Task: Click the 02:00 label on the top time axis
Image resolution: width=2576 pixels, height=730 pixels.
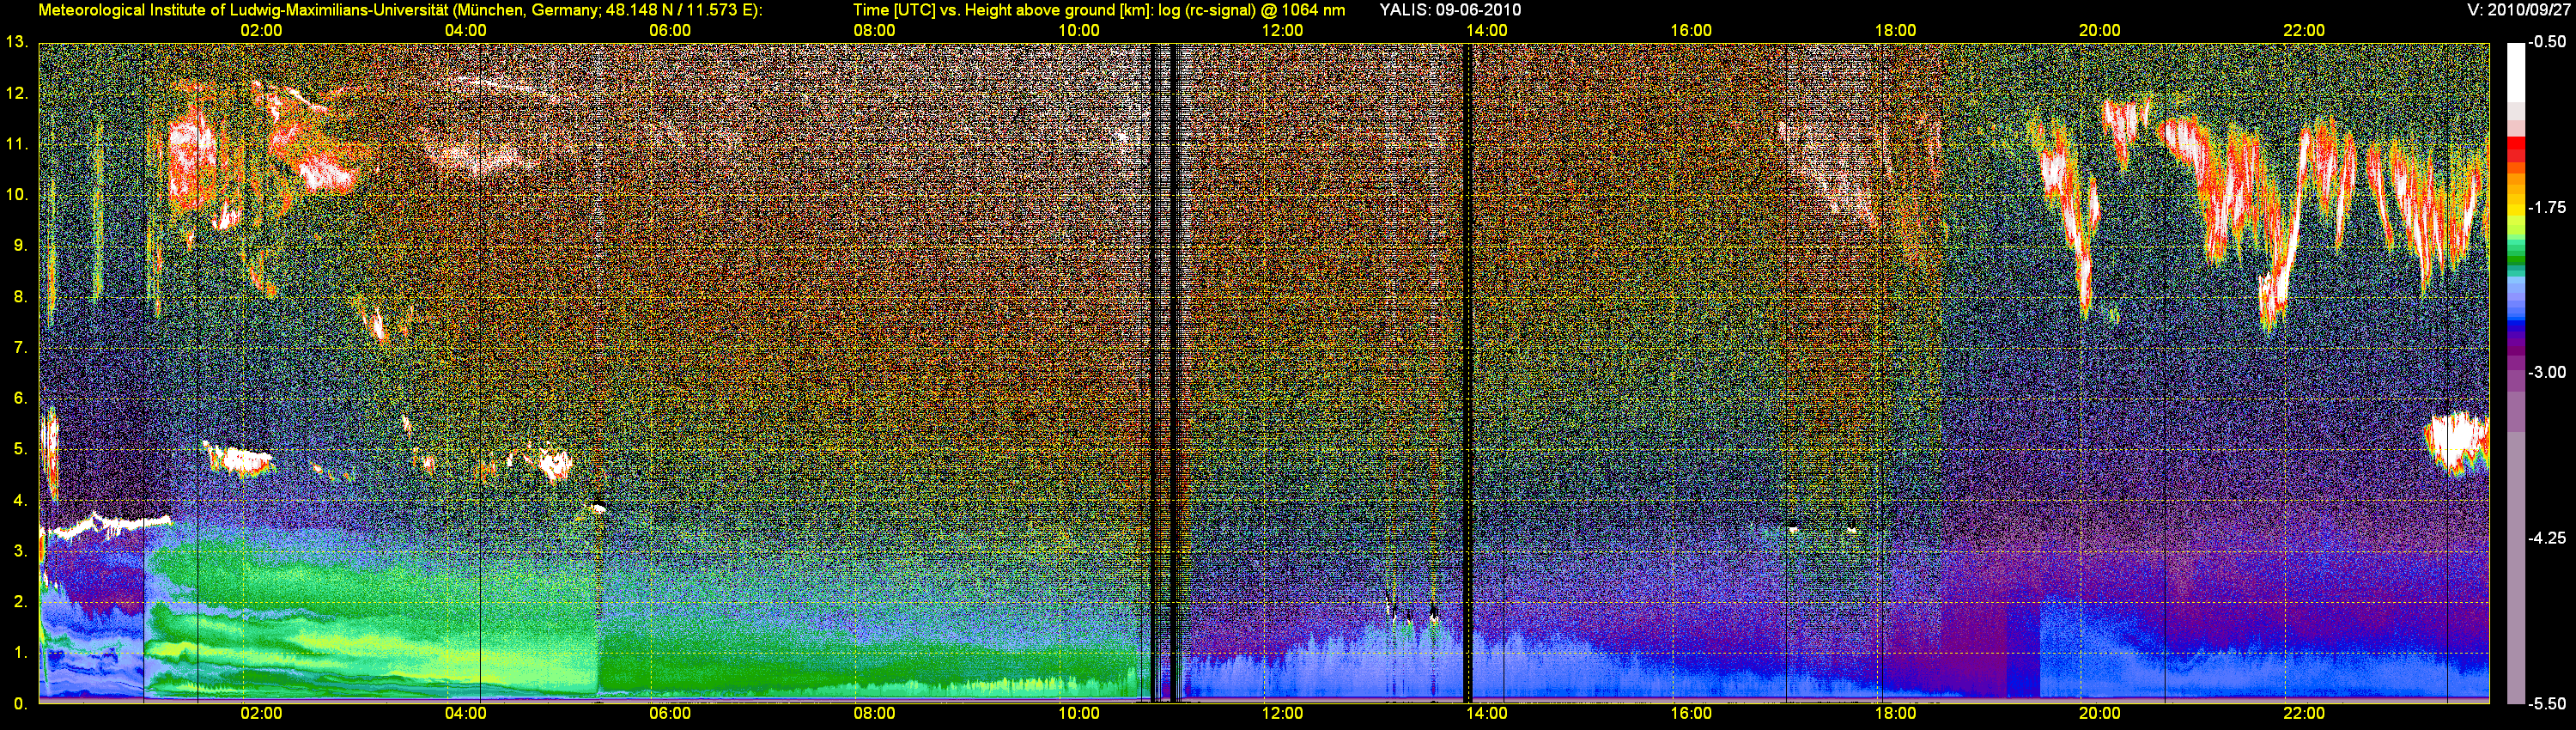Action: point(261,31)
